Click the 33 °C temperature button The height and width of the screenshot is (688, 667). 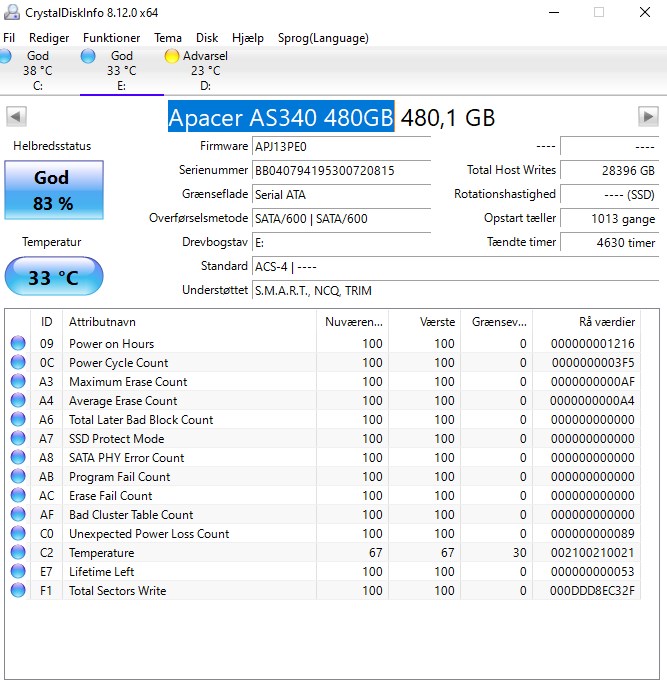tap(54, 276)
